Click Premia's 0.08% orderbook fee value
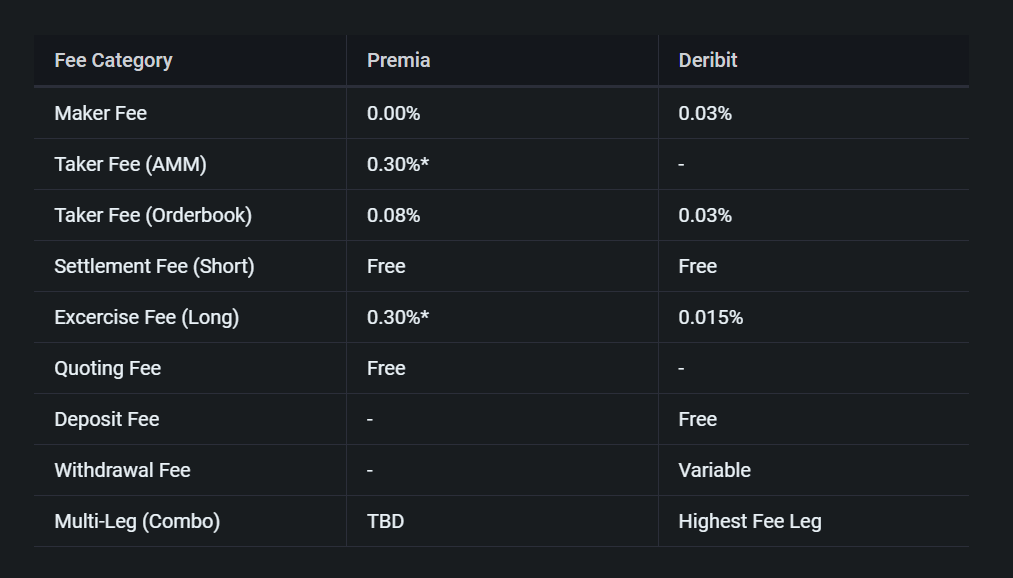The height and width of the screenshot is (578, 1013). click(393, 215)
